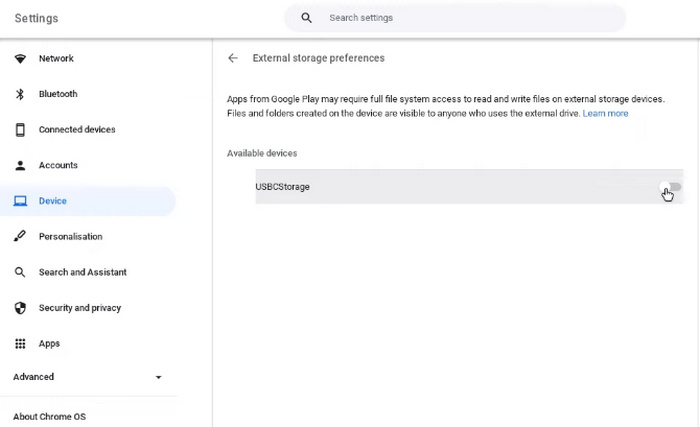The width and height of the screenshot is (700, 427).
Task: Open the Advanced settings label
Action: pyautogui.click(x=33, y=377)
